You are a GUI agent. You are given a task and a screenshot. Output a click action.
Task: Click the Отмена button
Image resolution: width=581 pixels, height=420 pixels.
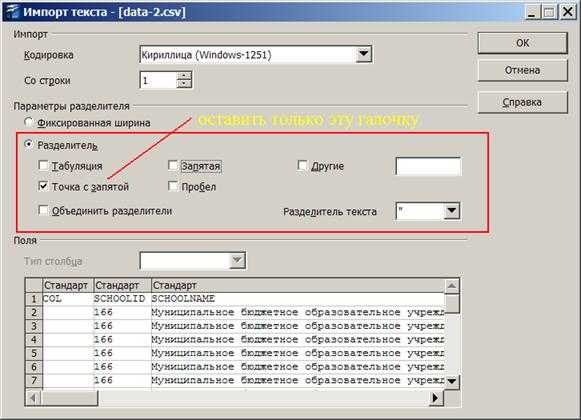522,70
